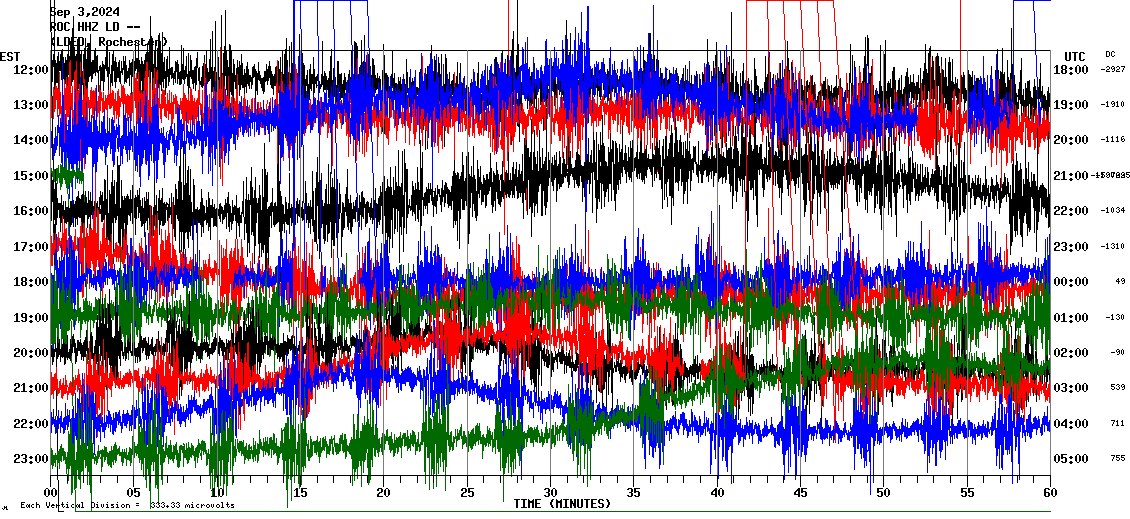Image resolution: width=1130 pixels, height=519 pixels.
Task: Select the 05 minute axis tick
Action: tap(135, 493)
